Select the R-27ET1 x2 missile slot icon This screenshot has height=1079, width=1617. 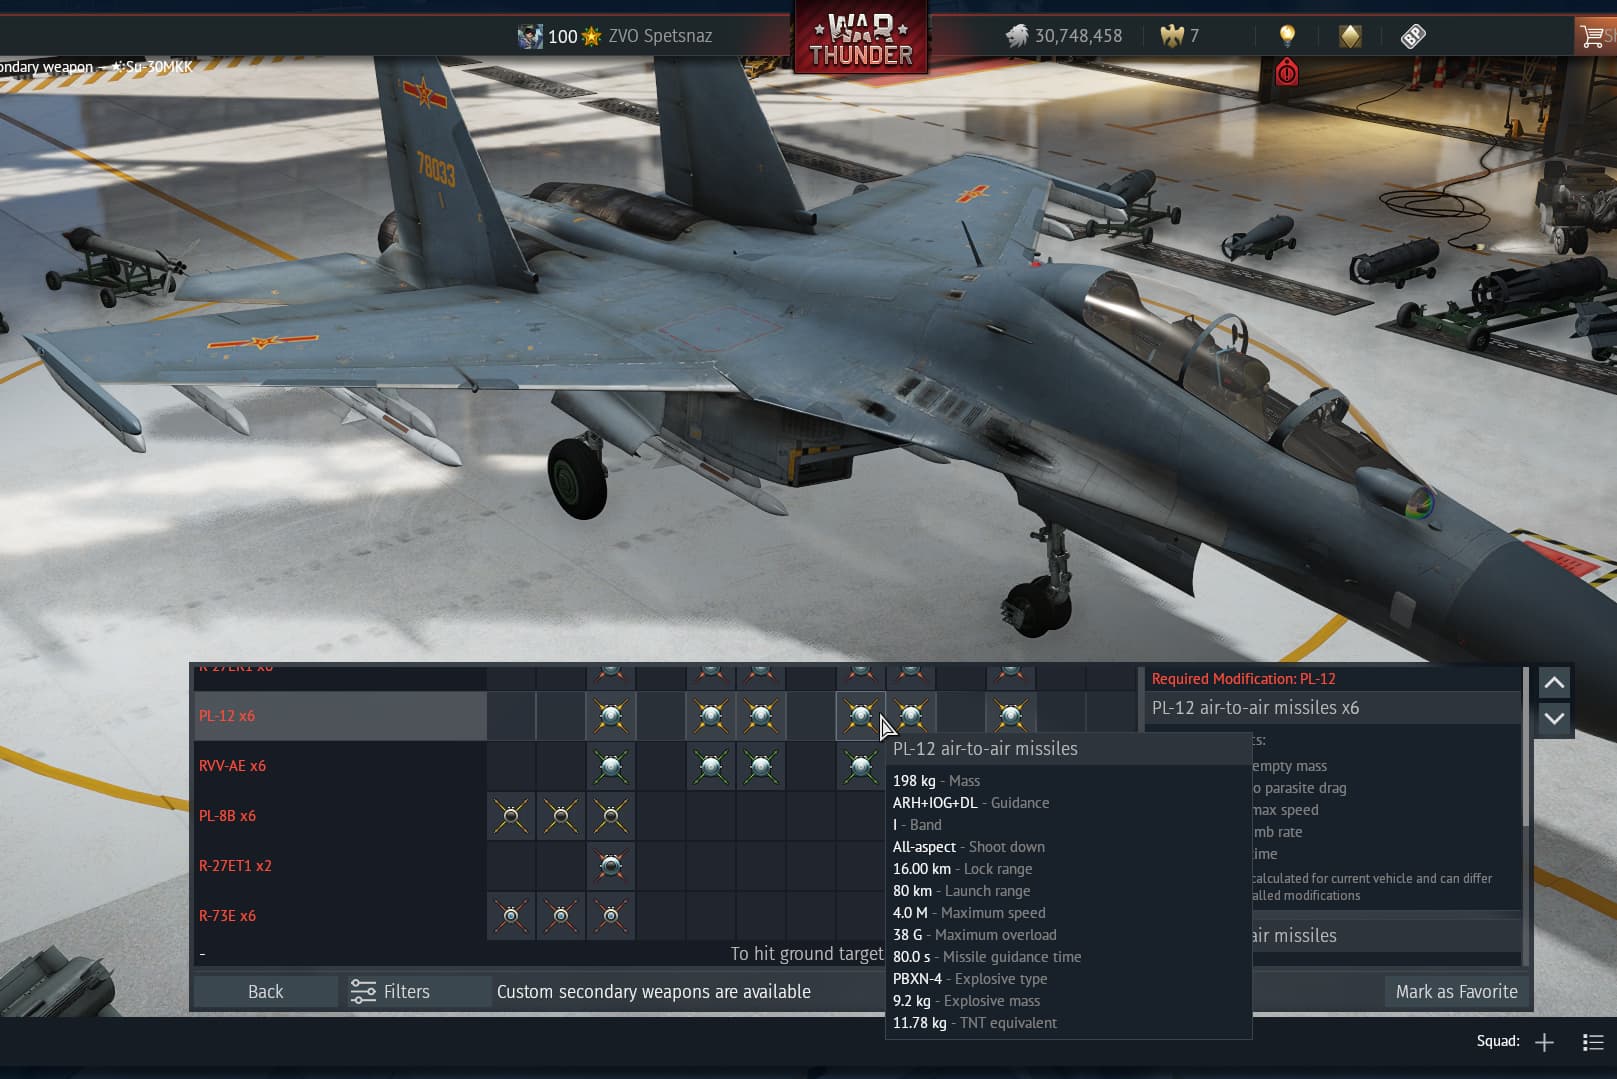610,865
